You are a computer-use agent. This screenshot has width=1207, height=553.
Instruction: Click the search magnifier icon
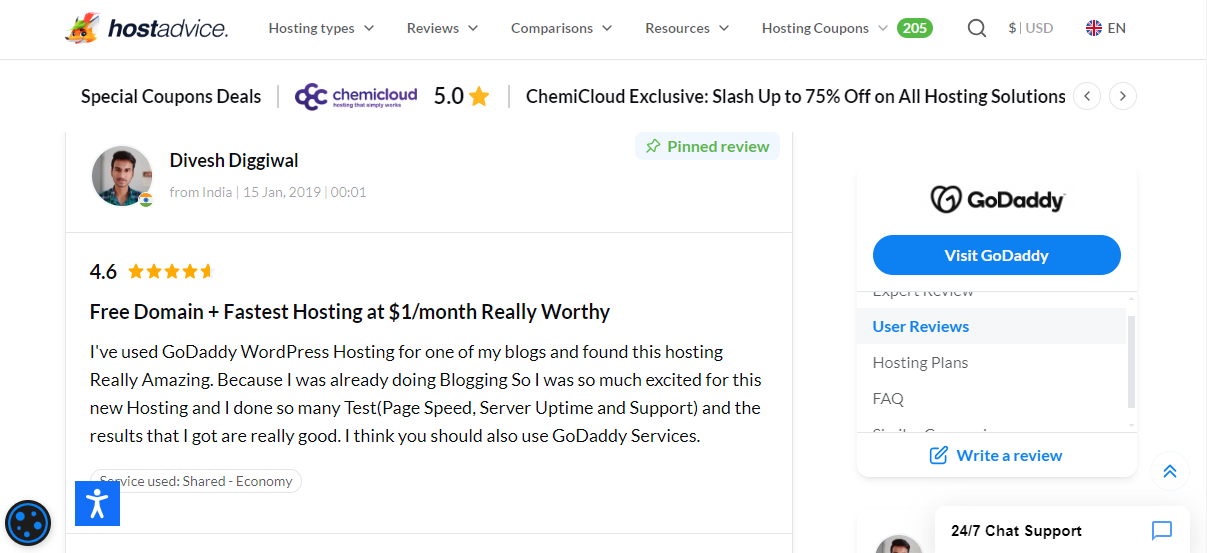click(x=976, y=28)
